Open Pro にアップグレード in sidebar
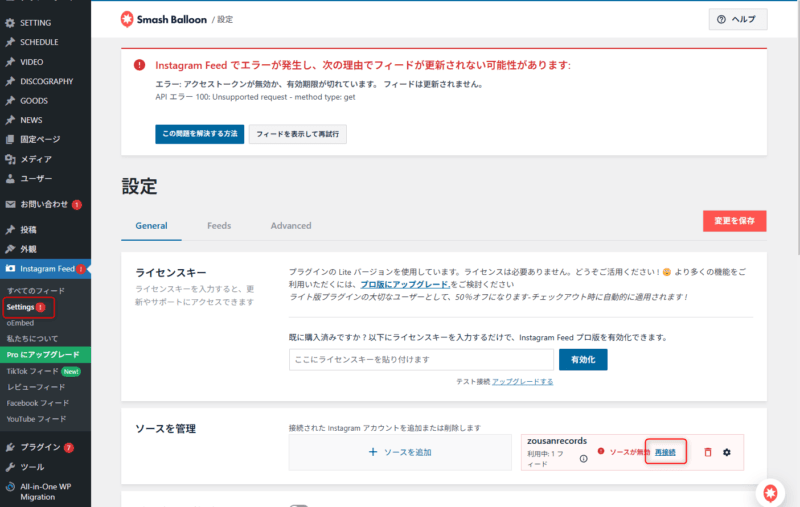Image resolution: width=800 pixels, height=507 pixels. tap(43, 355)
